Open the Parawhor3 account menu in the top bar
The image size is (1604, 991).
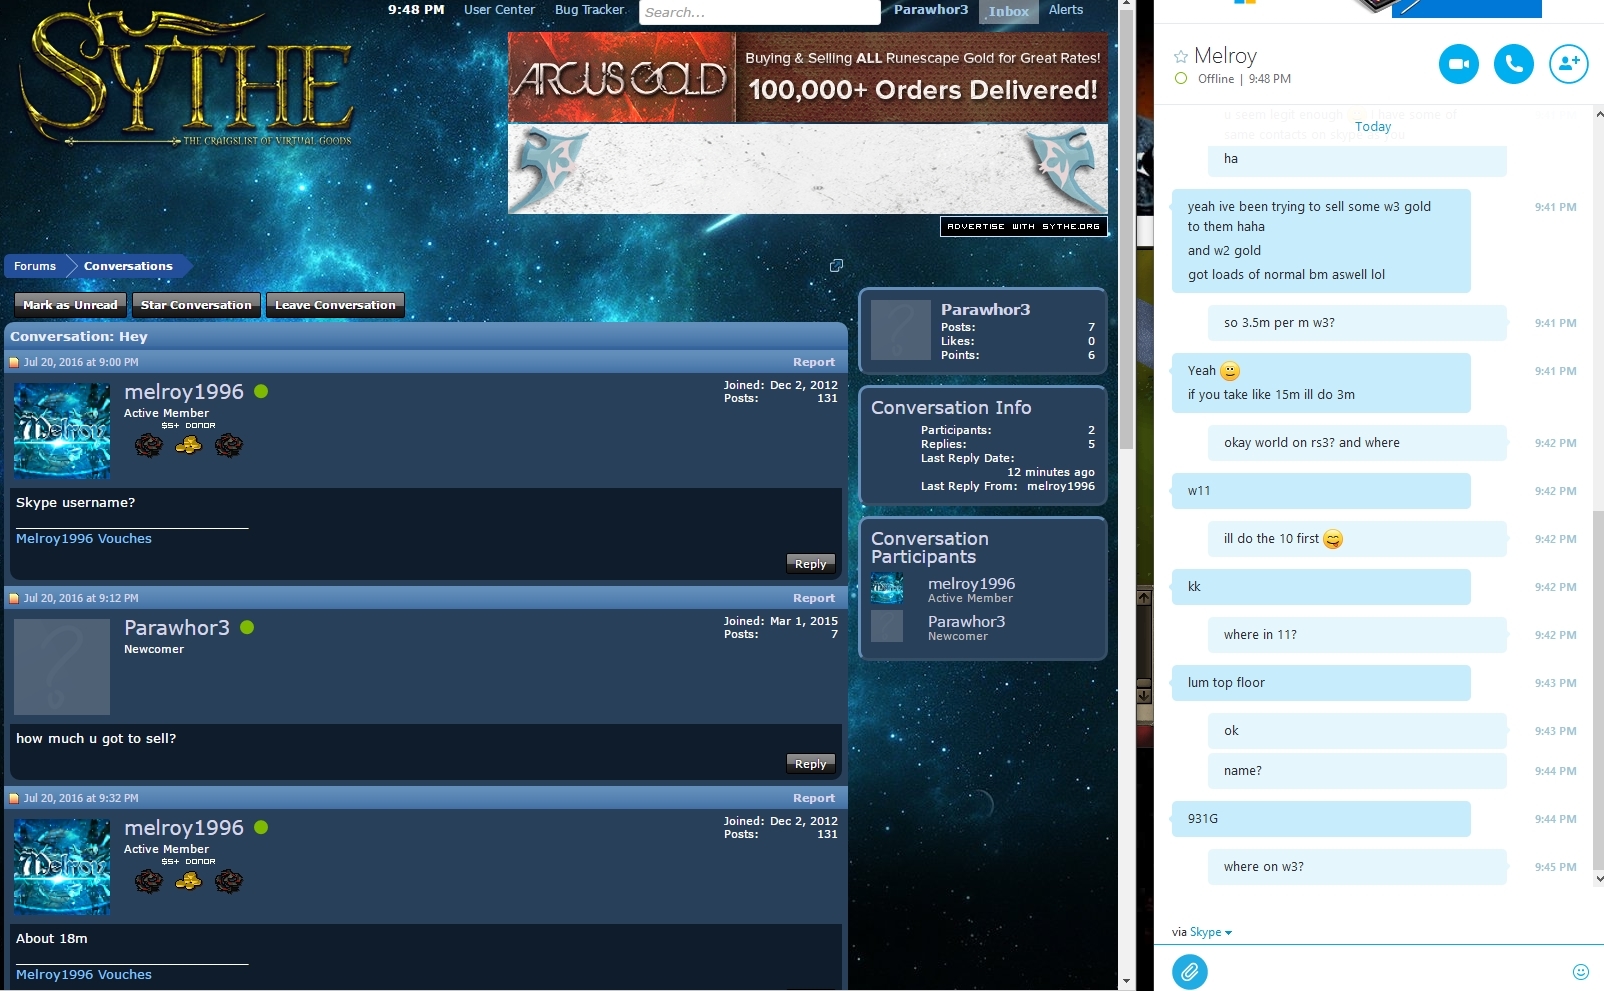point(931,10)
